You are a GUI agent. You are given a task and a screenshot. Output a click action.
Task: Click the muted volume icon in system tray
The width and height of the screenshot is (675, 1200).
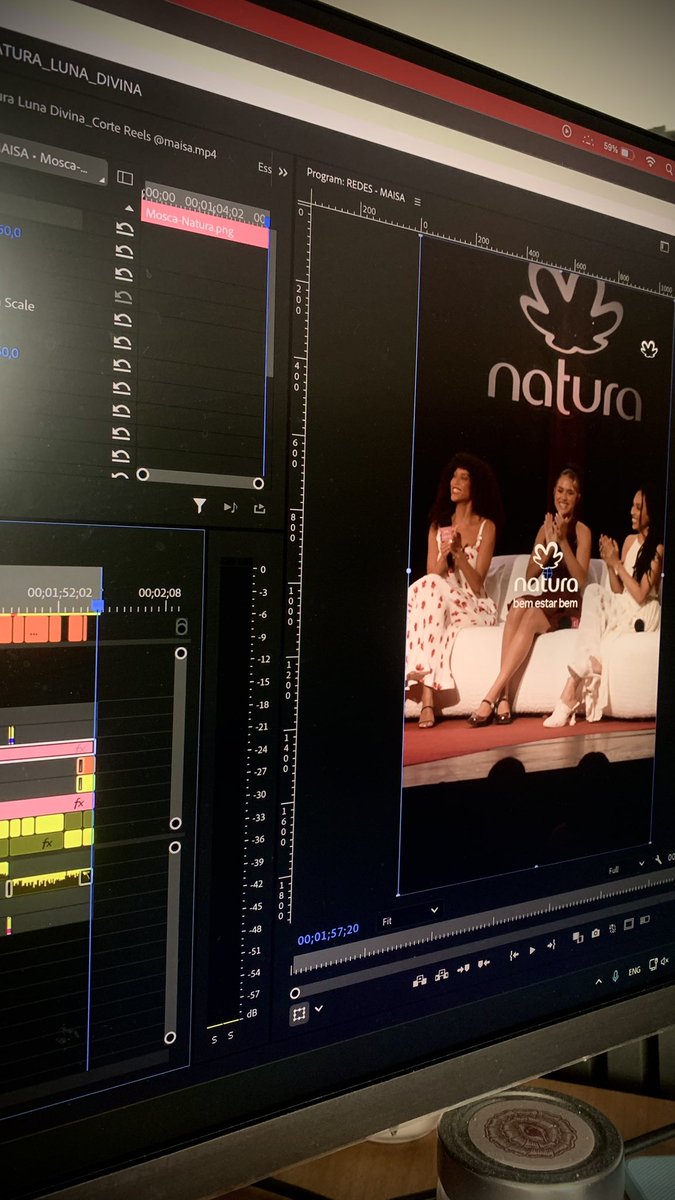point(665,961)
